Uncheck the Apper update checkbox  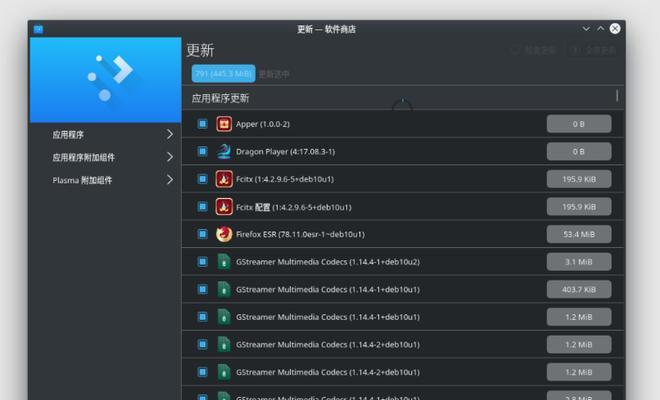tap(202, 124)
